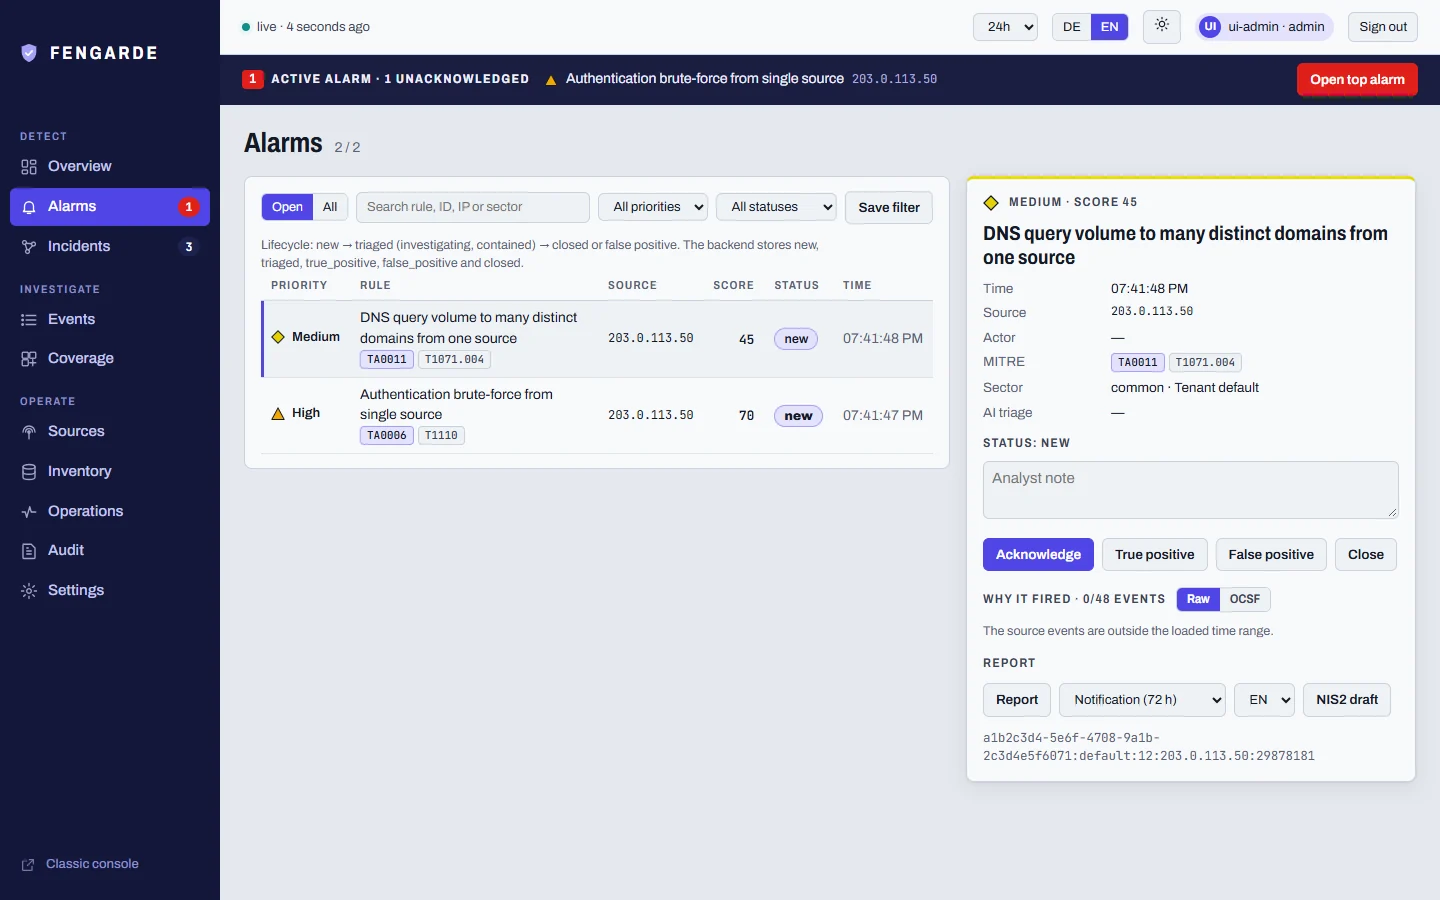Click the Acknowledge button
The image size is (1440, 900).
tap(1038, 555)
